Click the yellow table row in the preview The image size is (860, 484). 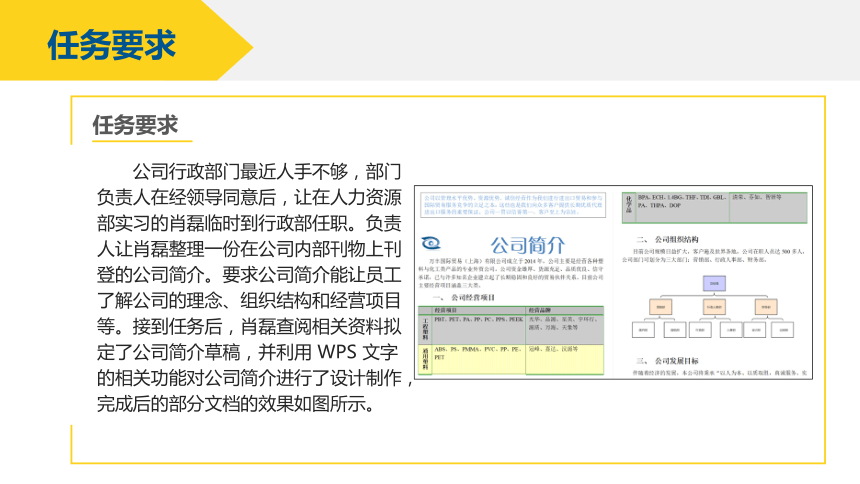click(511, 359)
